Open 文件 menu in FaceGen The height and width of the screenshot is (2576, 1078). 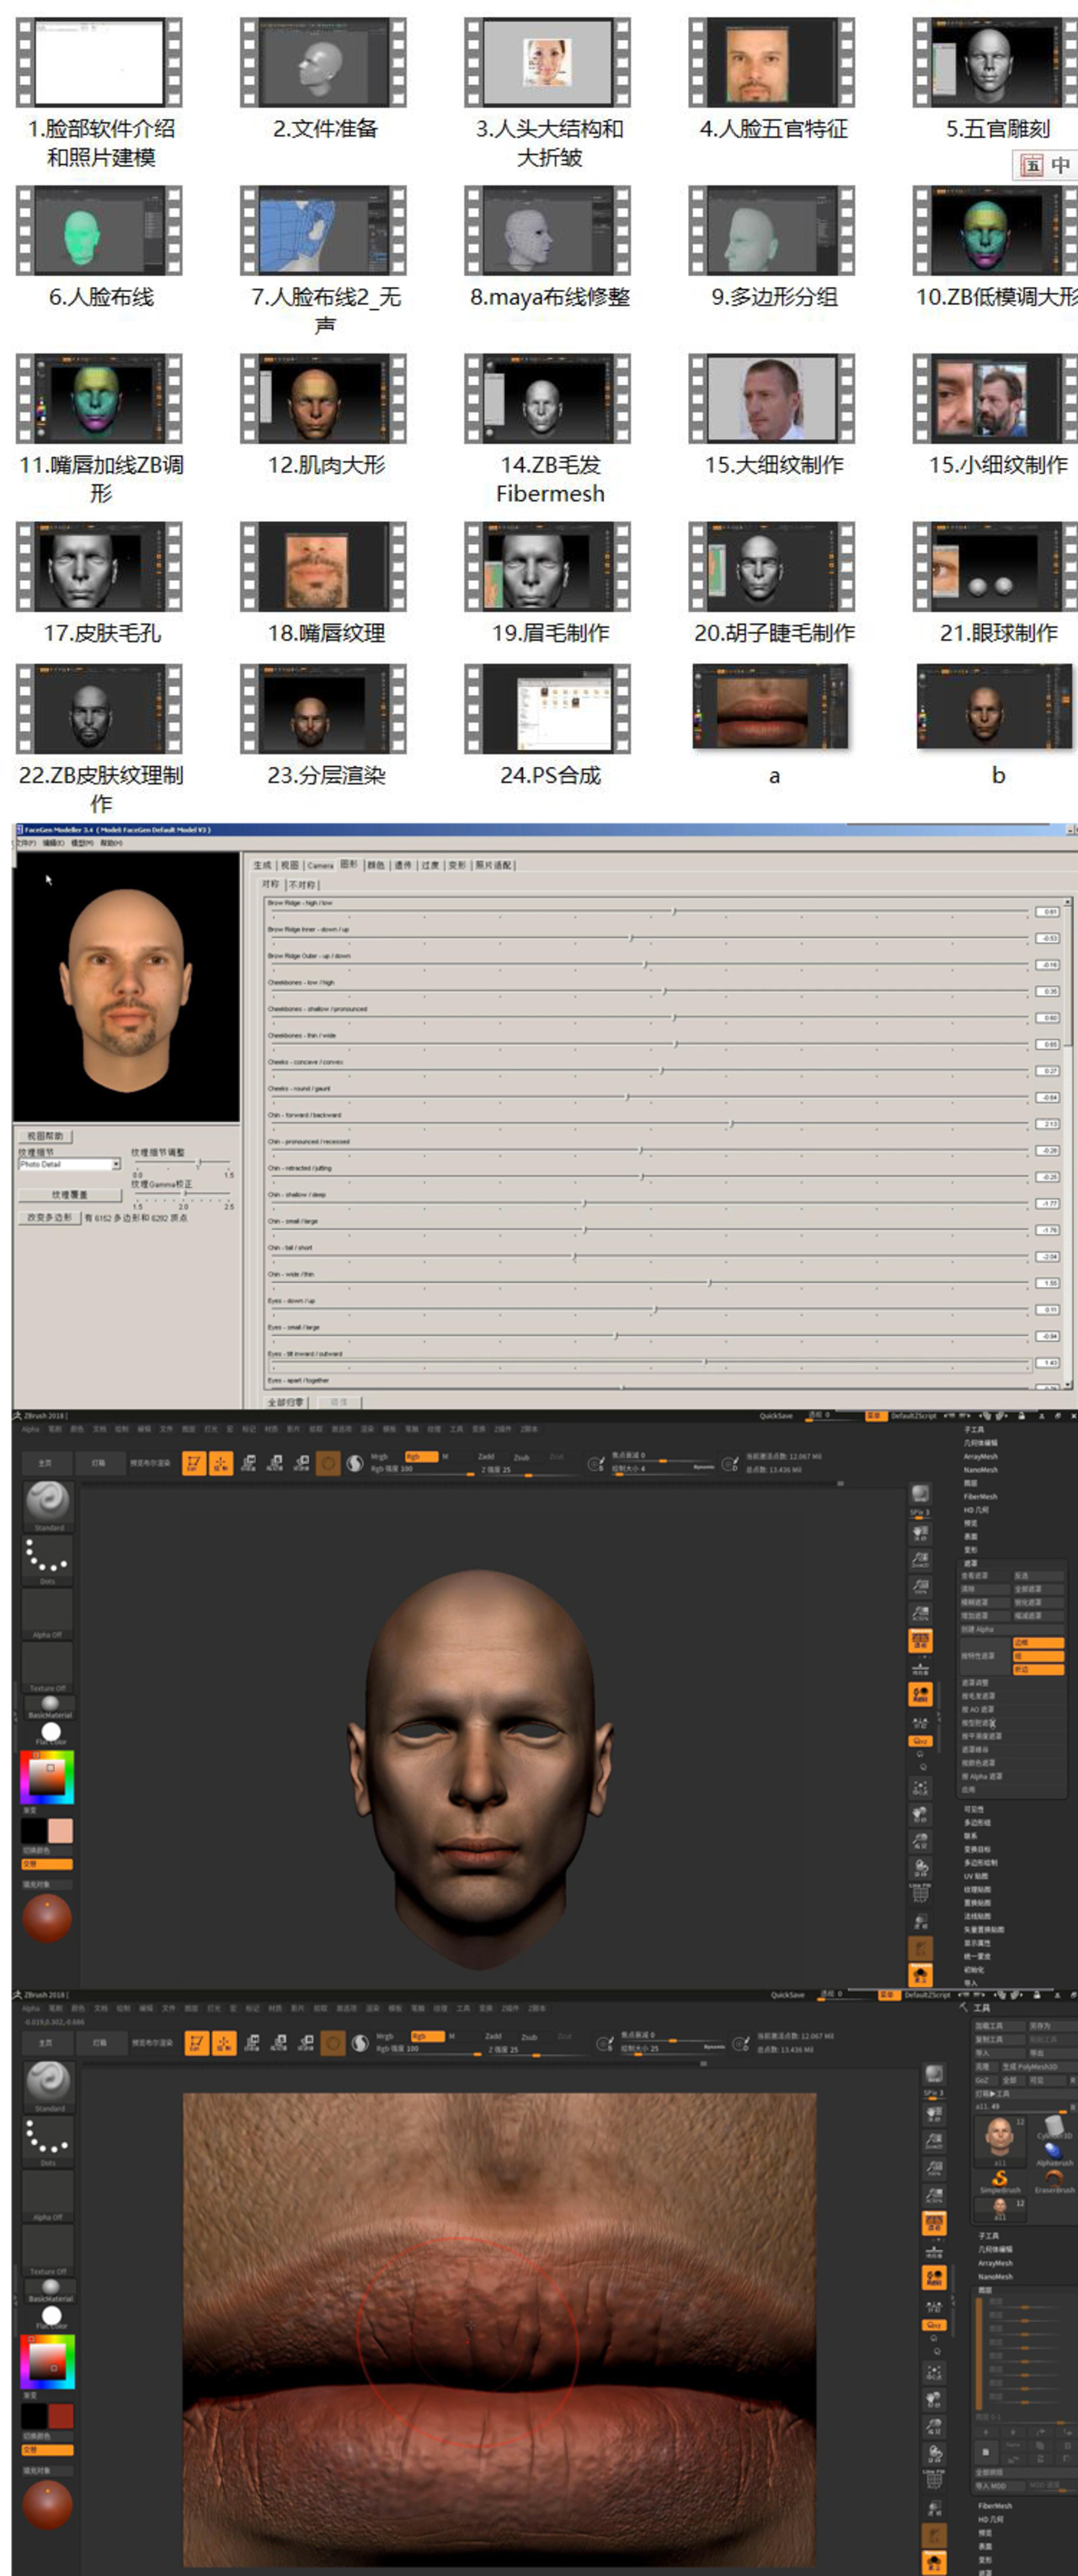26,843
